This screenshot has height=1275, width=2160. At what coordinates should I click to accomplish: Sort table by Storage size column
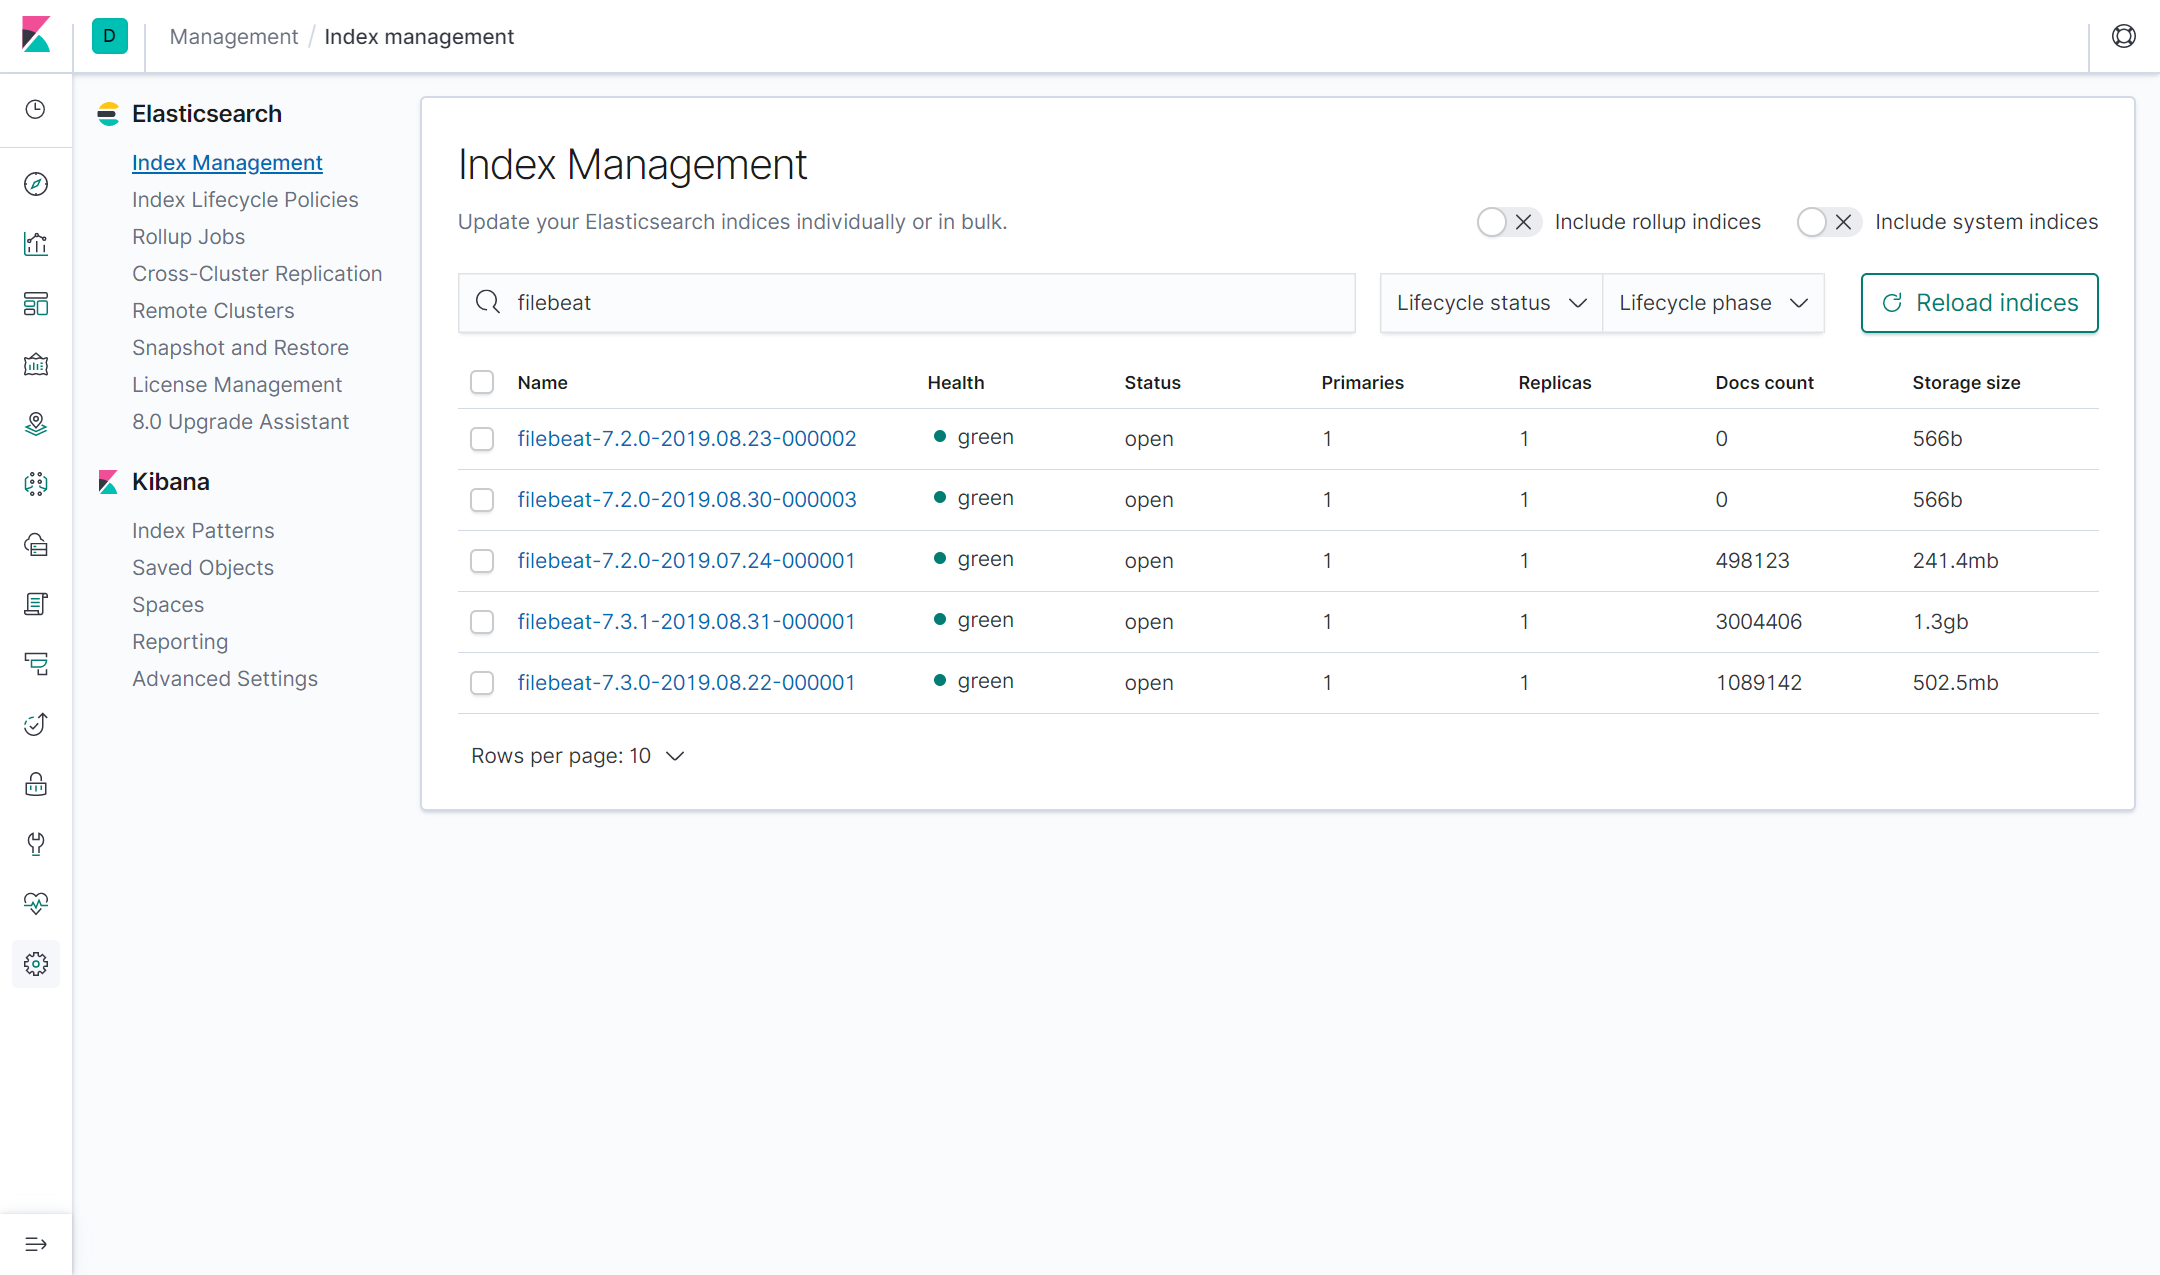point(1966,382)
